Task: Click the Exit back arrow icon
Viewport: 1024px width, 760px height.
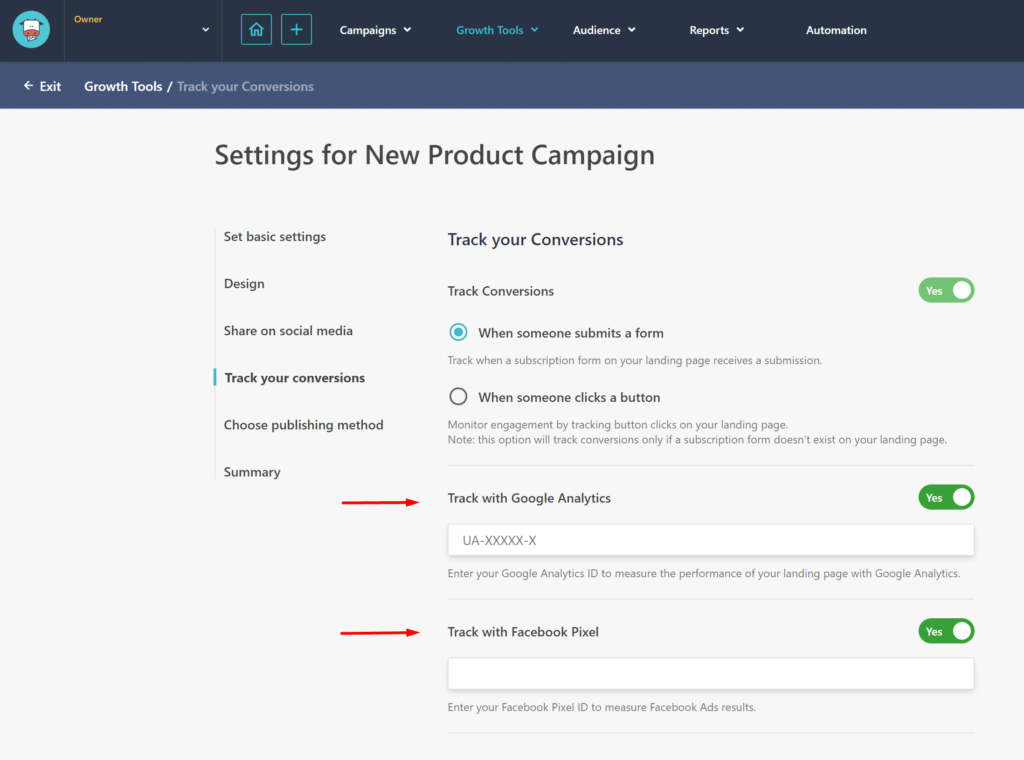Action: point(28,86)
